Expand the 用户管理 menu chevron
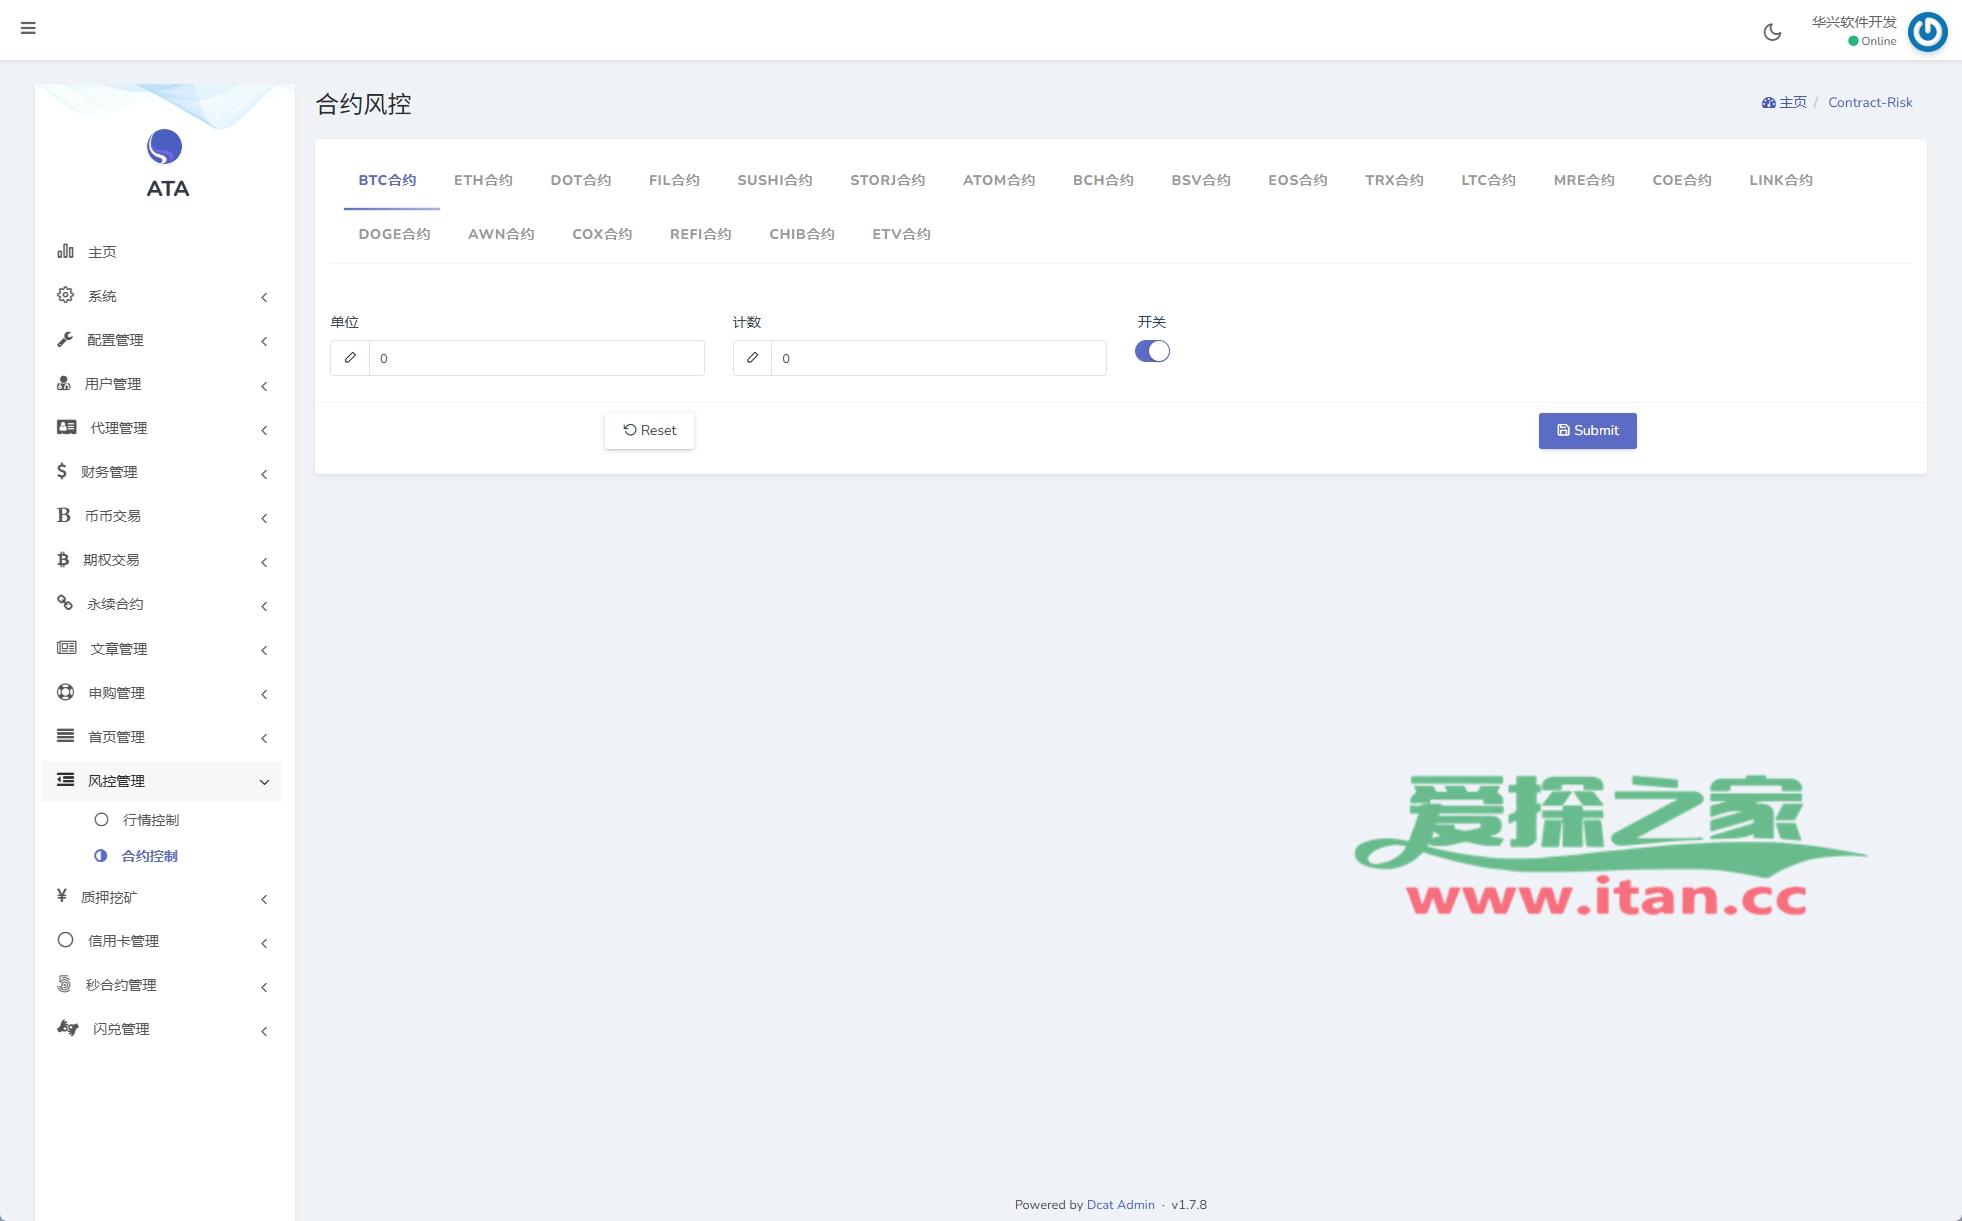The image size is (1962, 1221). point(264,385)
